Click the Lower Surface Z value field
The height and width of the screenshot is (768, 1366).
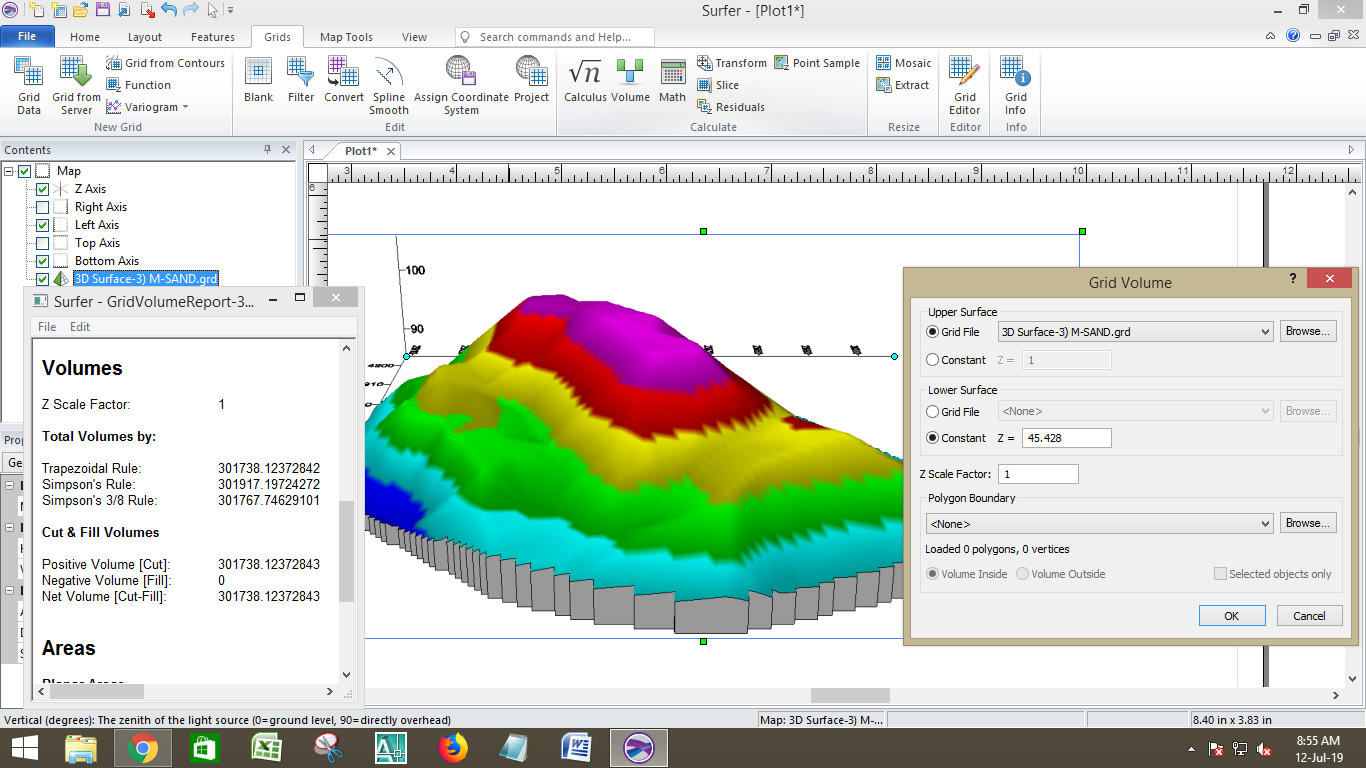click(1067, 438)
